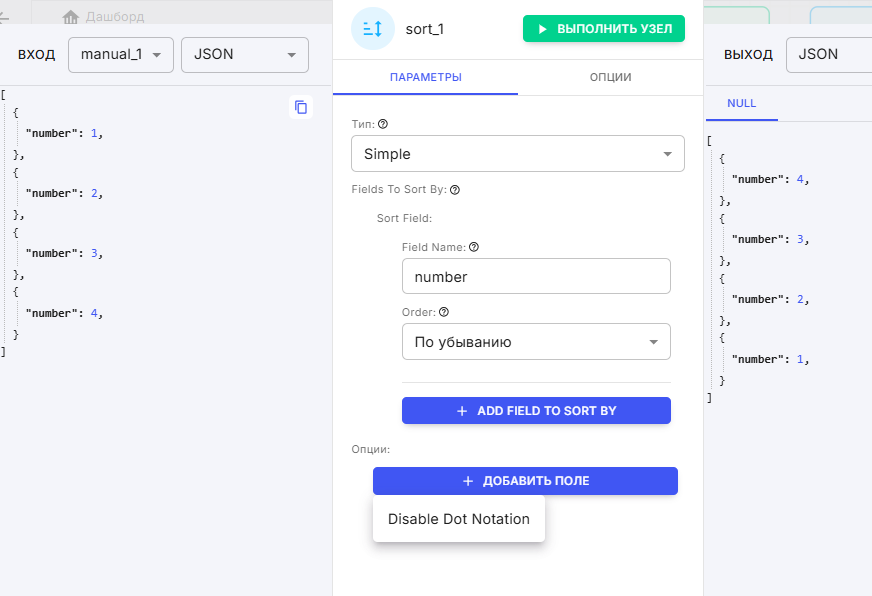Switch to the ОПЦИИ tab
This screenshot has width=872, height=596.
610,77
